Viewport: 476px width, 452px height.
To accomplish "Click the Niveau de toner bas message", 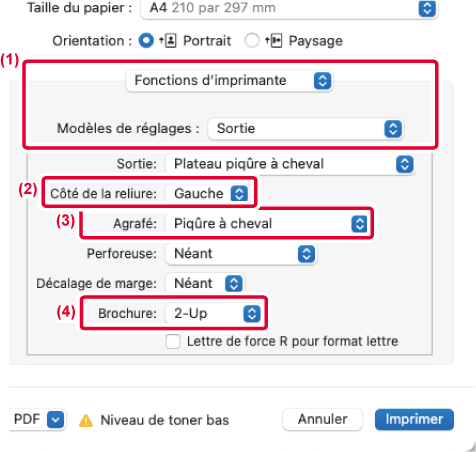I will 165,420.
